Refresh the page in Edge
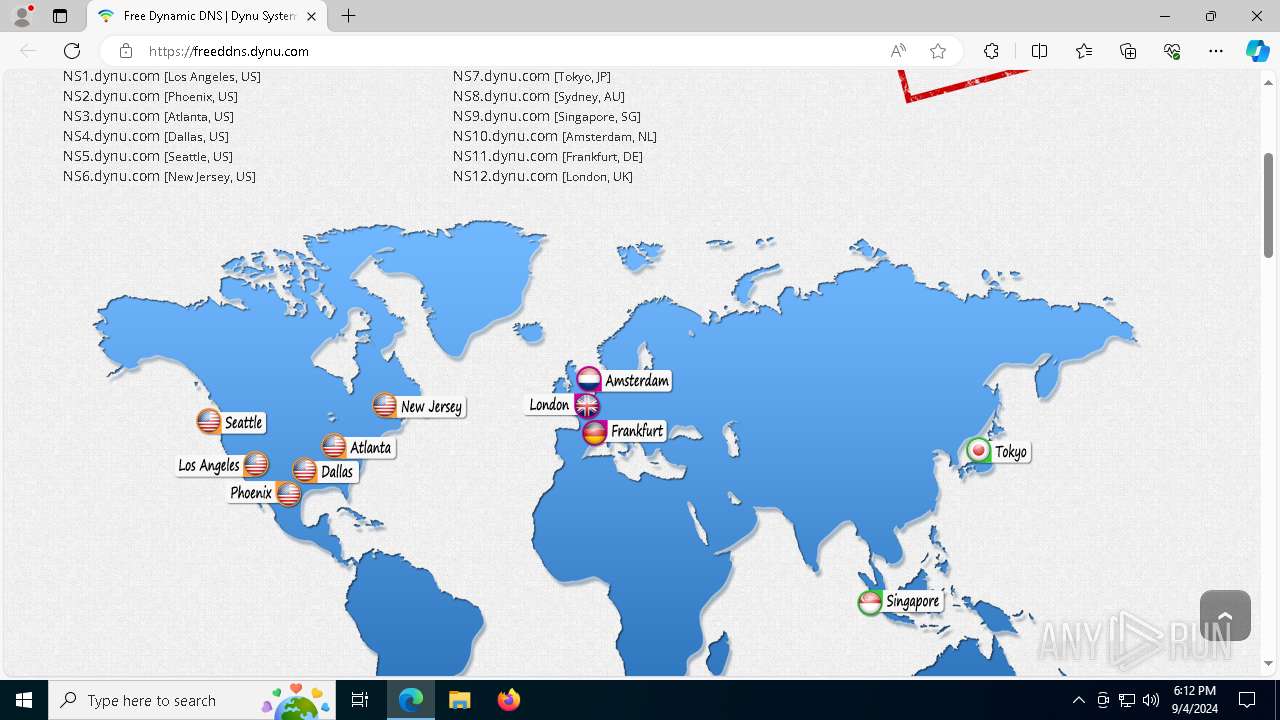The width and height of the screenshot is (1280, 720). tap(72, 51)
